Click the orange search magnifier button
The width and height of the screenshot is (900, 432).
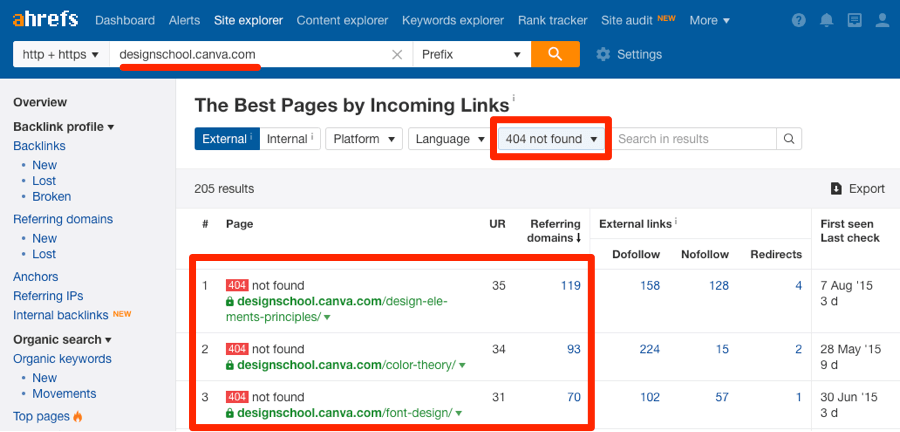click(555, 55)
